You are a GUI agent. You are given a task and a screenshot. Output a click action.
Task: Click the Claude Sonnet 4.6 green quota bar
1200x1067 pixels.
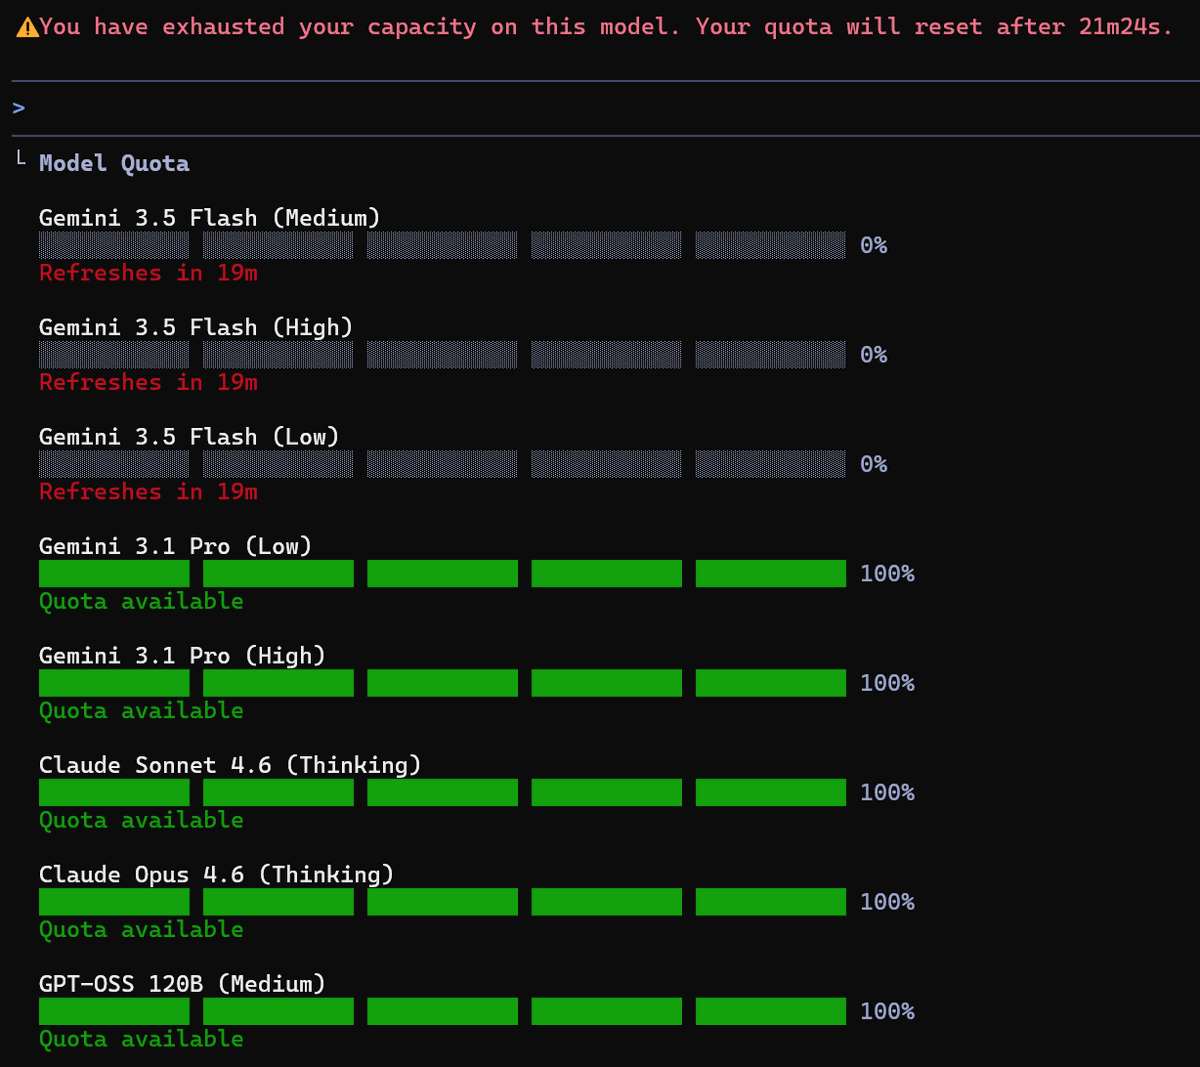442,793
